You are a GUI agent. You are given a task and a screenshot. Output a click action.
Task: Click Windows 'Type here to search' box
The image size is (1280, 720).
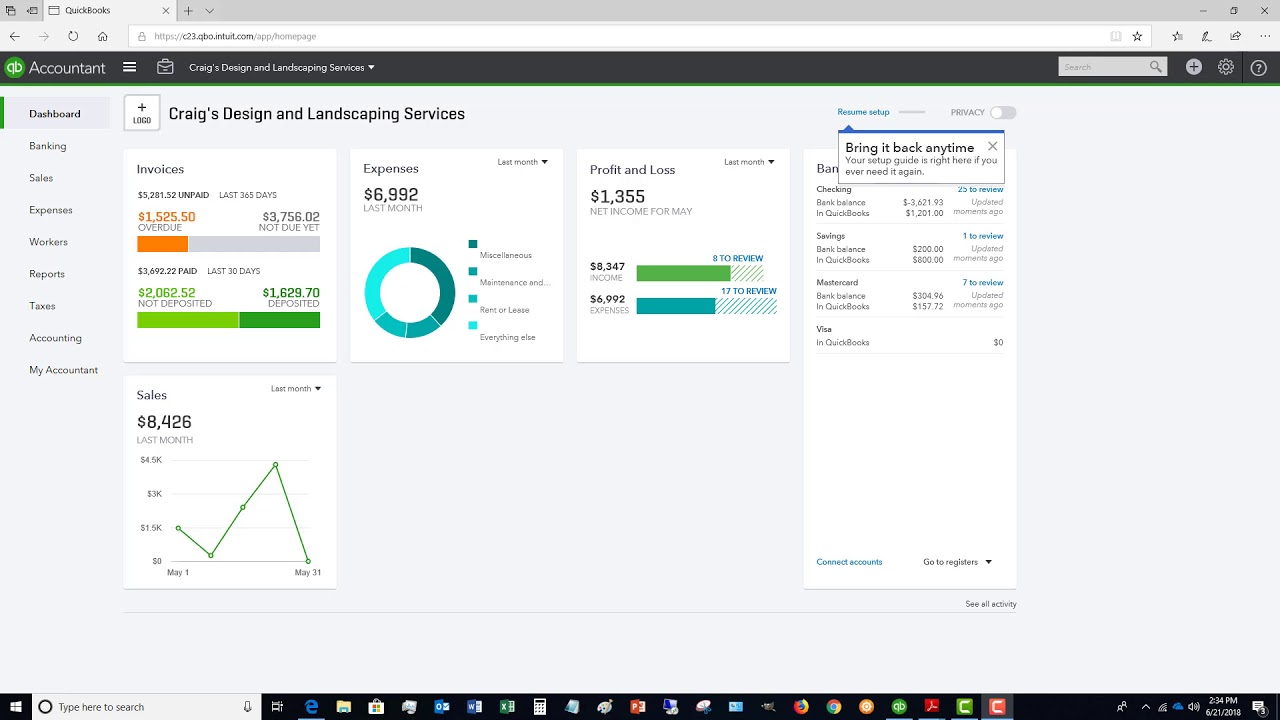(x=145, y=707)
